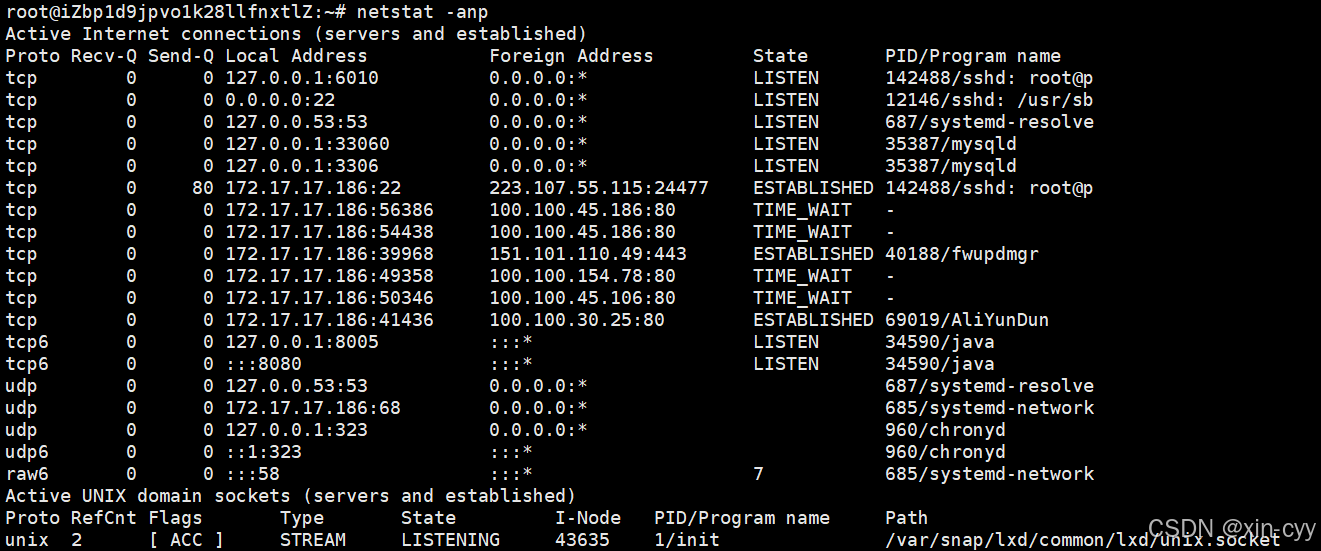Select program name 40188/fwupdmgr
The width and height of the screenshot is (1321, 551).
point(962,254)
